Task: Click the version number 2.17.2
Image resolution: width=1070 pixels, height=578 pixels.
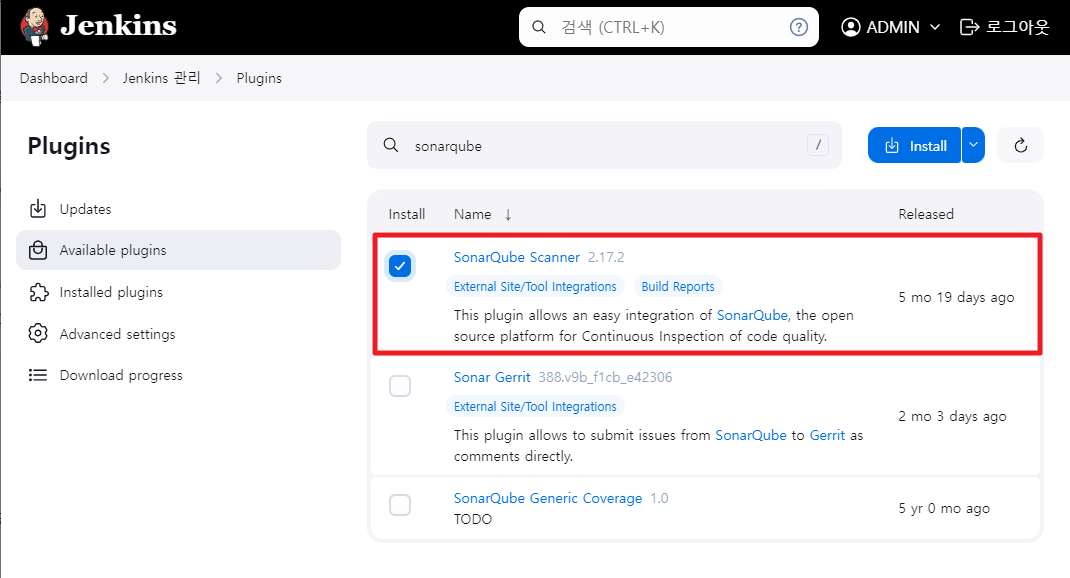Action: 606,257
